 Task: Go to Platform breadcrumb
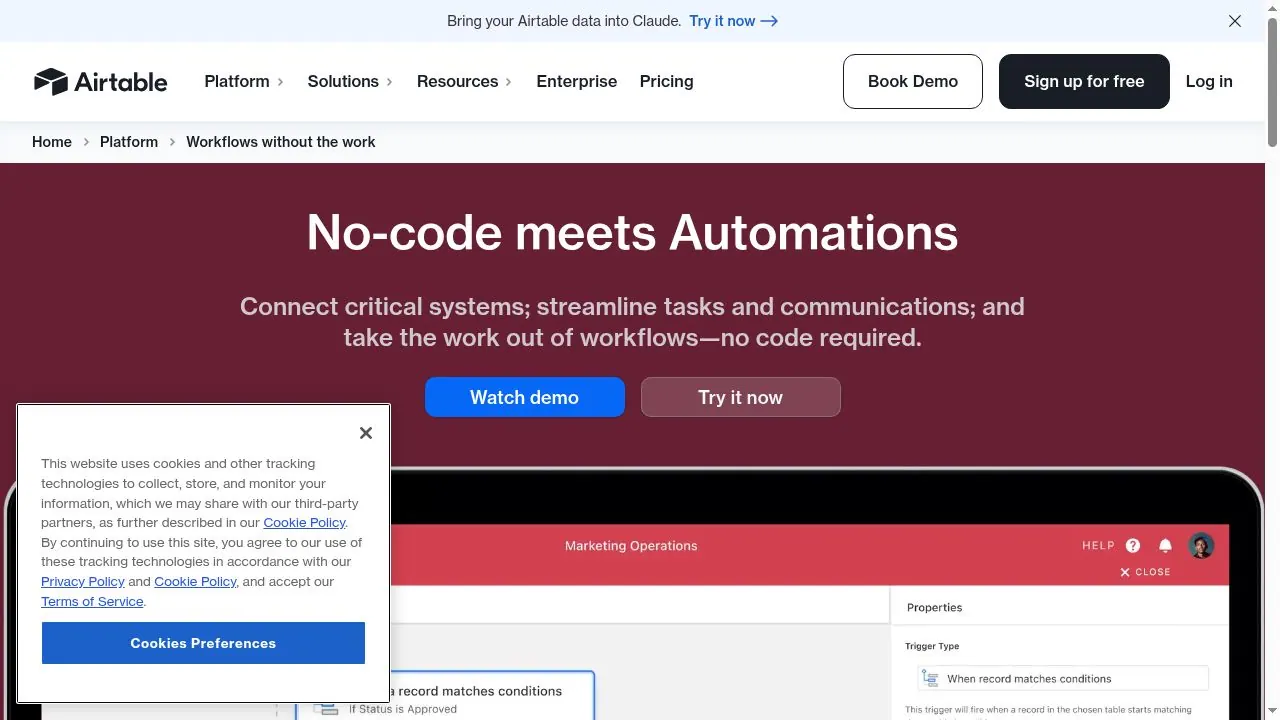(x=129, y=142)
